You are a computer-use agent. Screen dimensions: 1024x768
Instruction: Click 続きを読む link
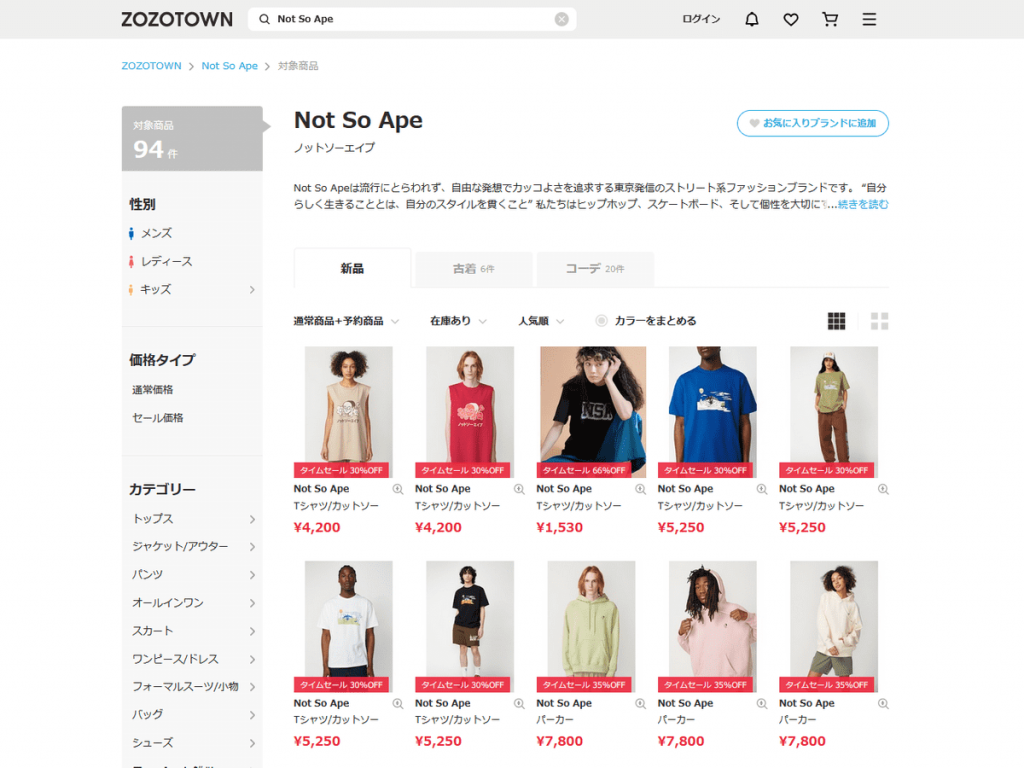pos(863,204)
